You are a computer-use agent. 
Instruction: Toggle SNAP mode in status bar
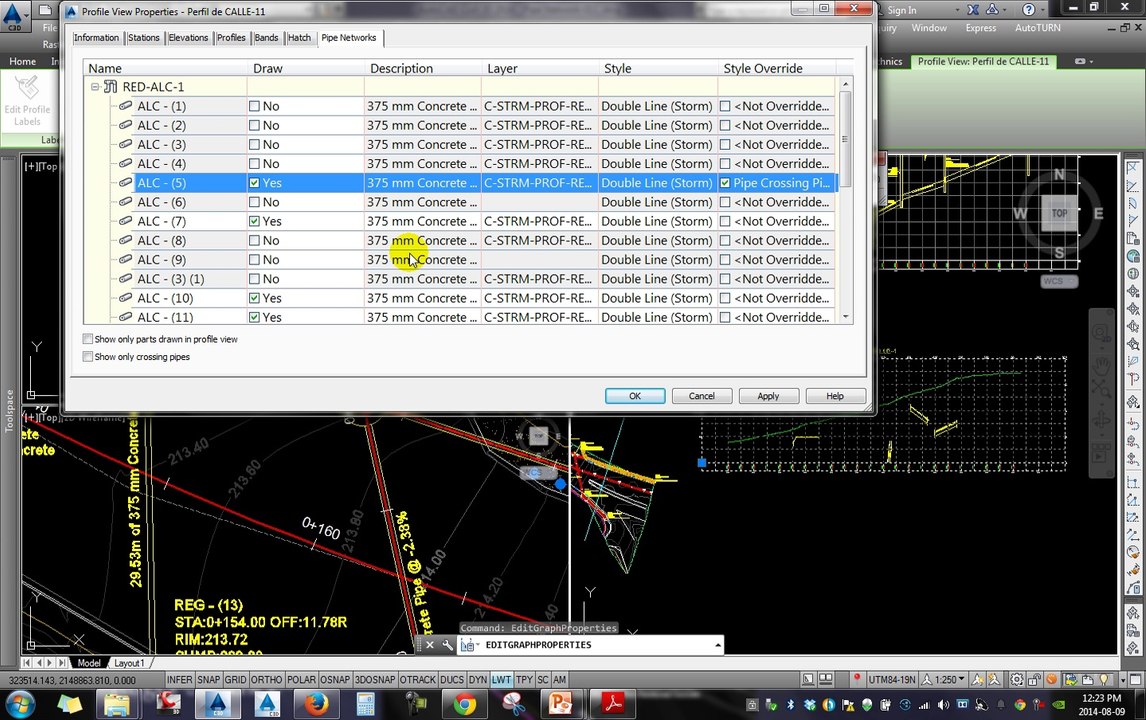pos(208,680)
